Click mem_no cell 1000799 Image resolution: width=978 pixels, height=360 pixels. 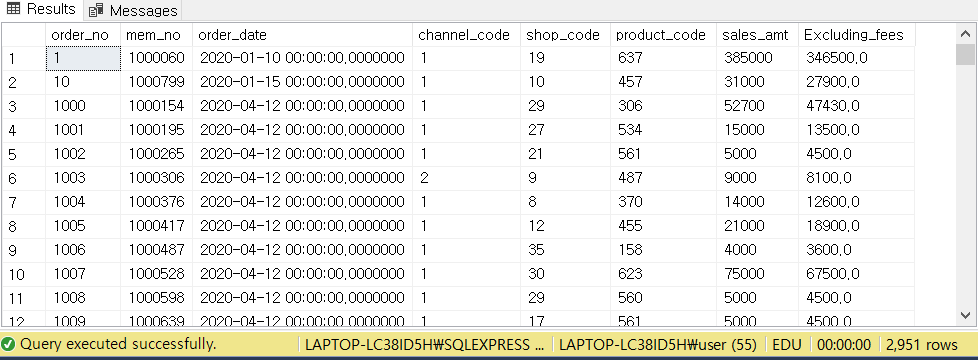point(157,82)
